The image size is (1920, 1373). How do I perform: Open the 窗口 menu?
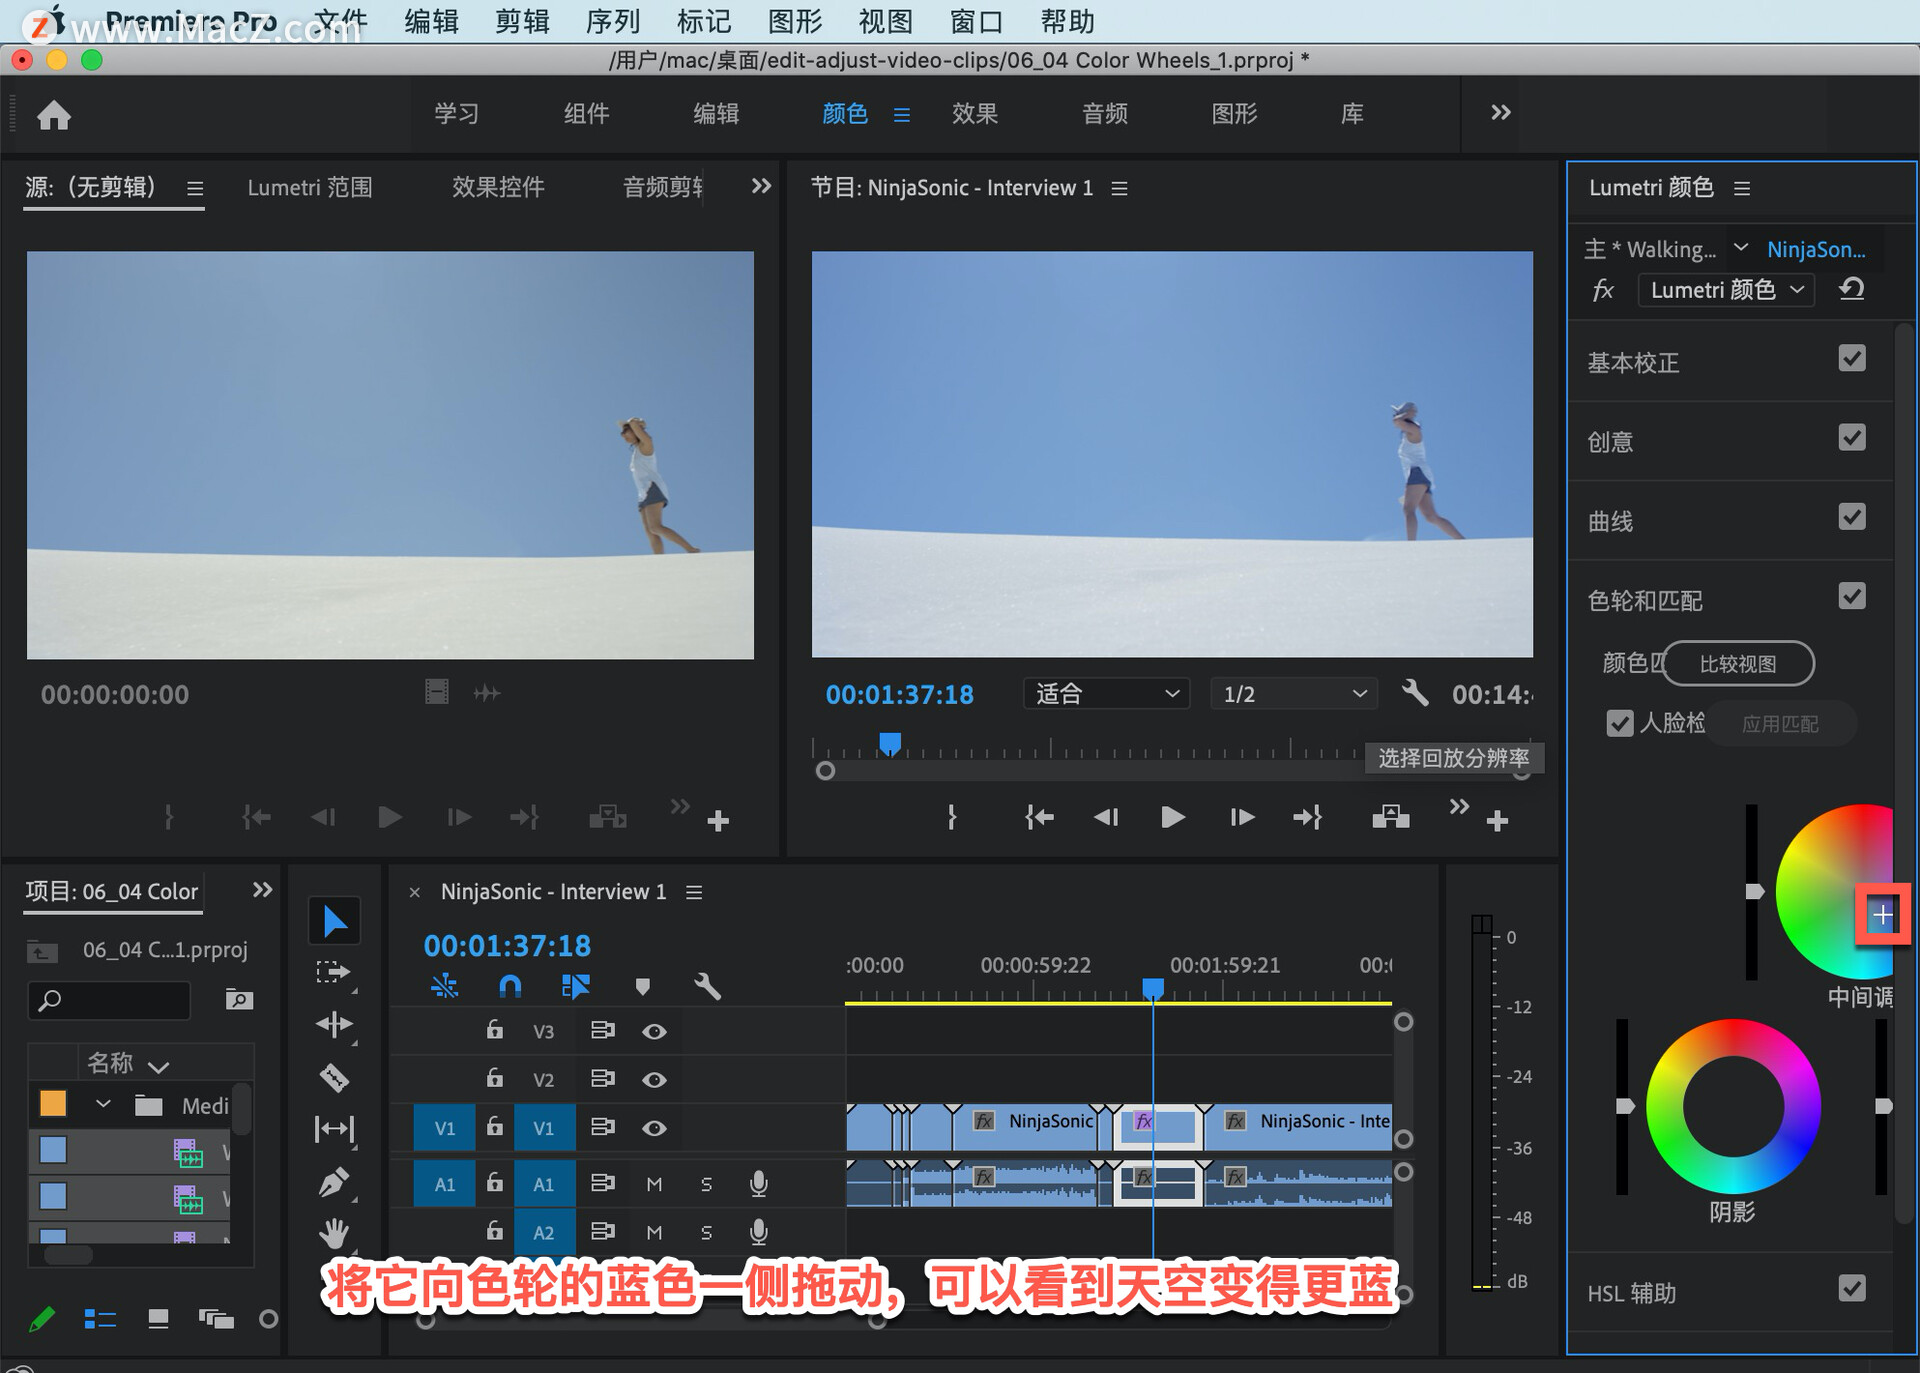pos(976,21)
